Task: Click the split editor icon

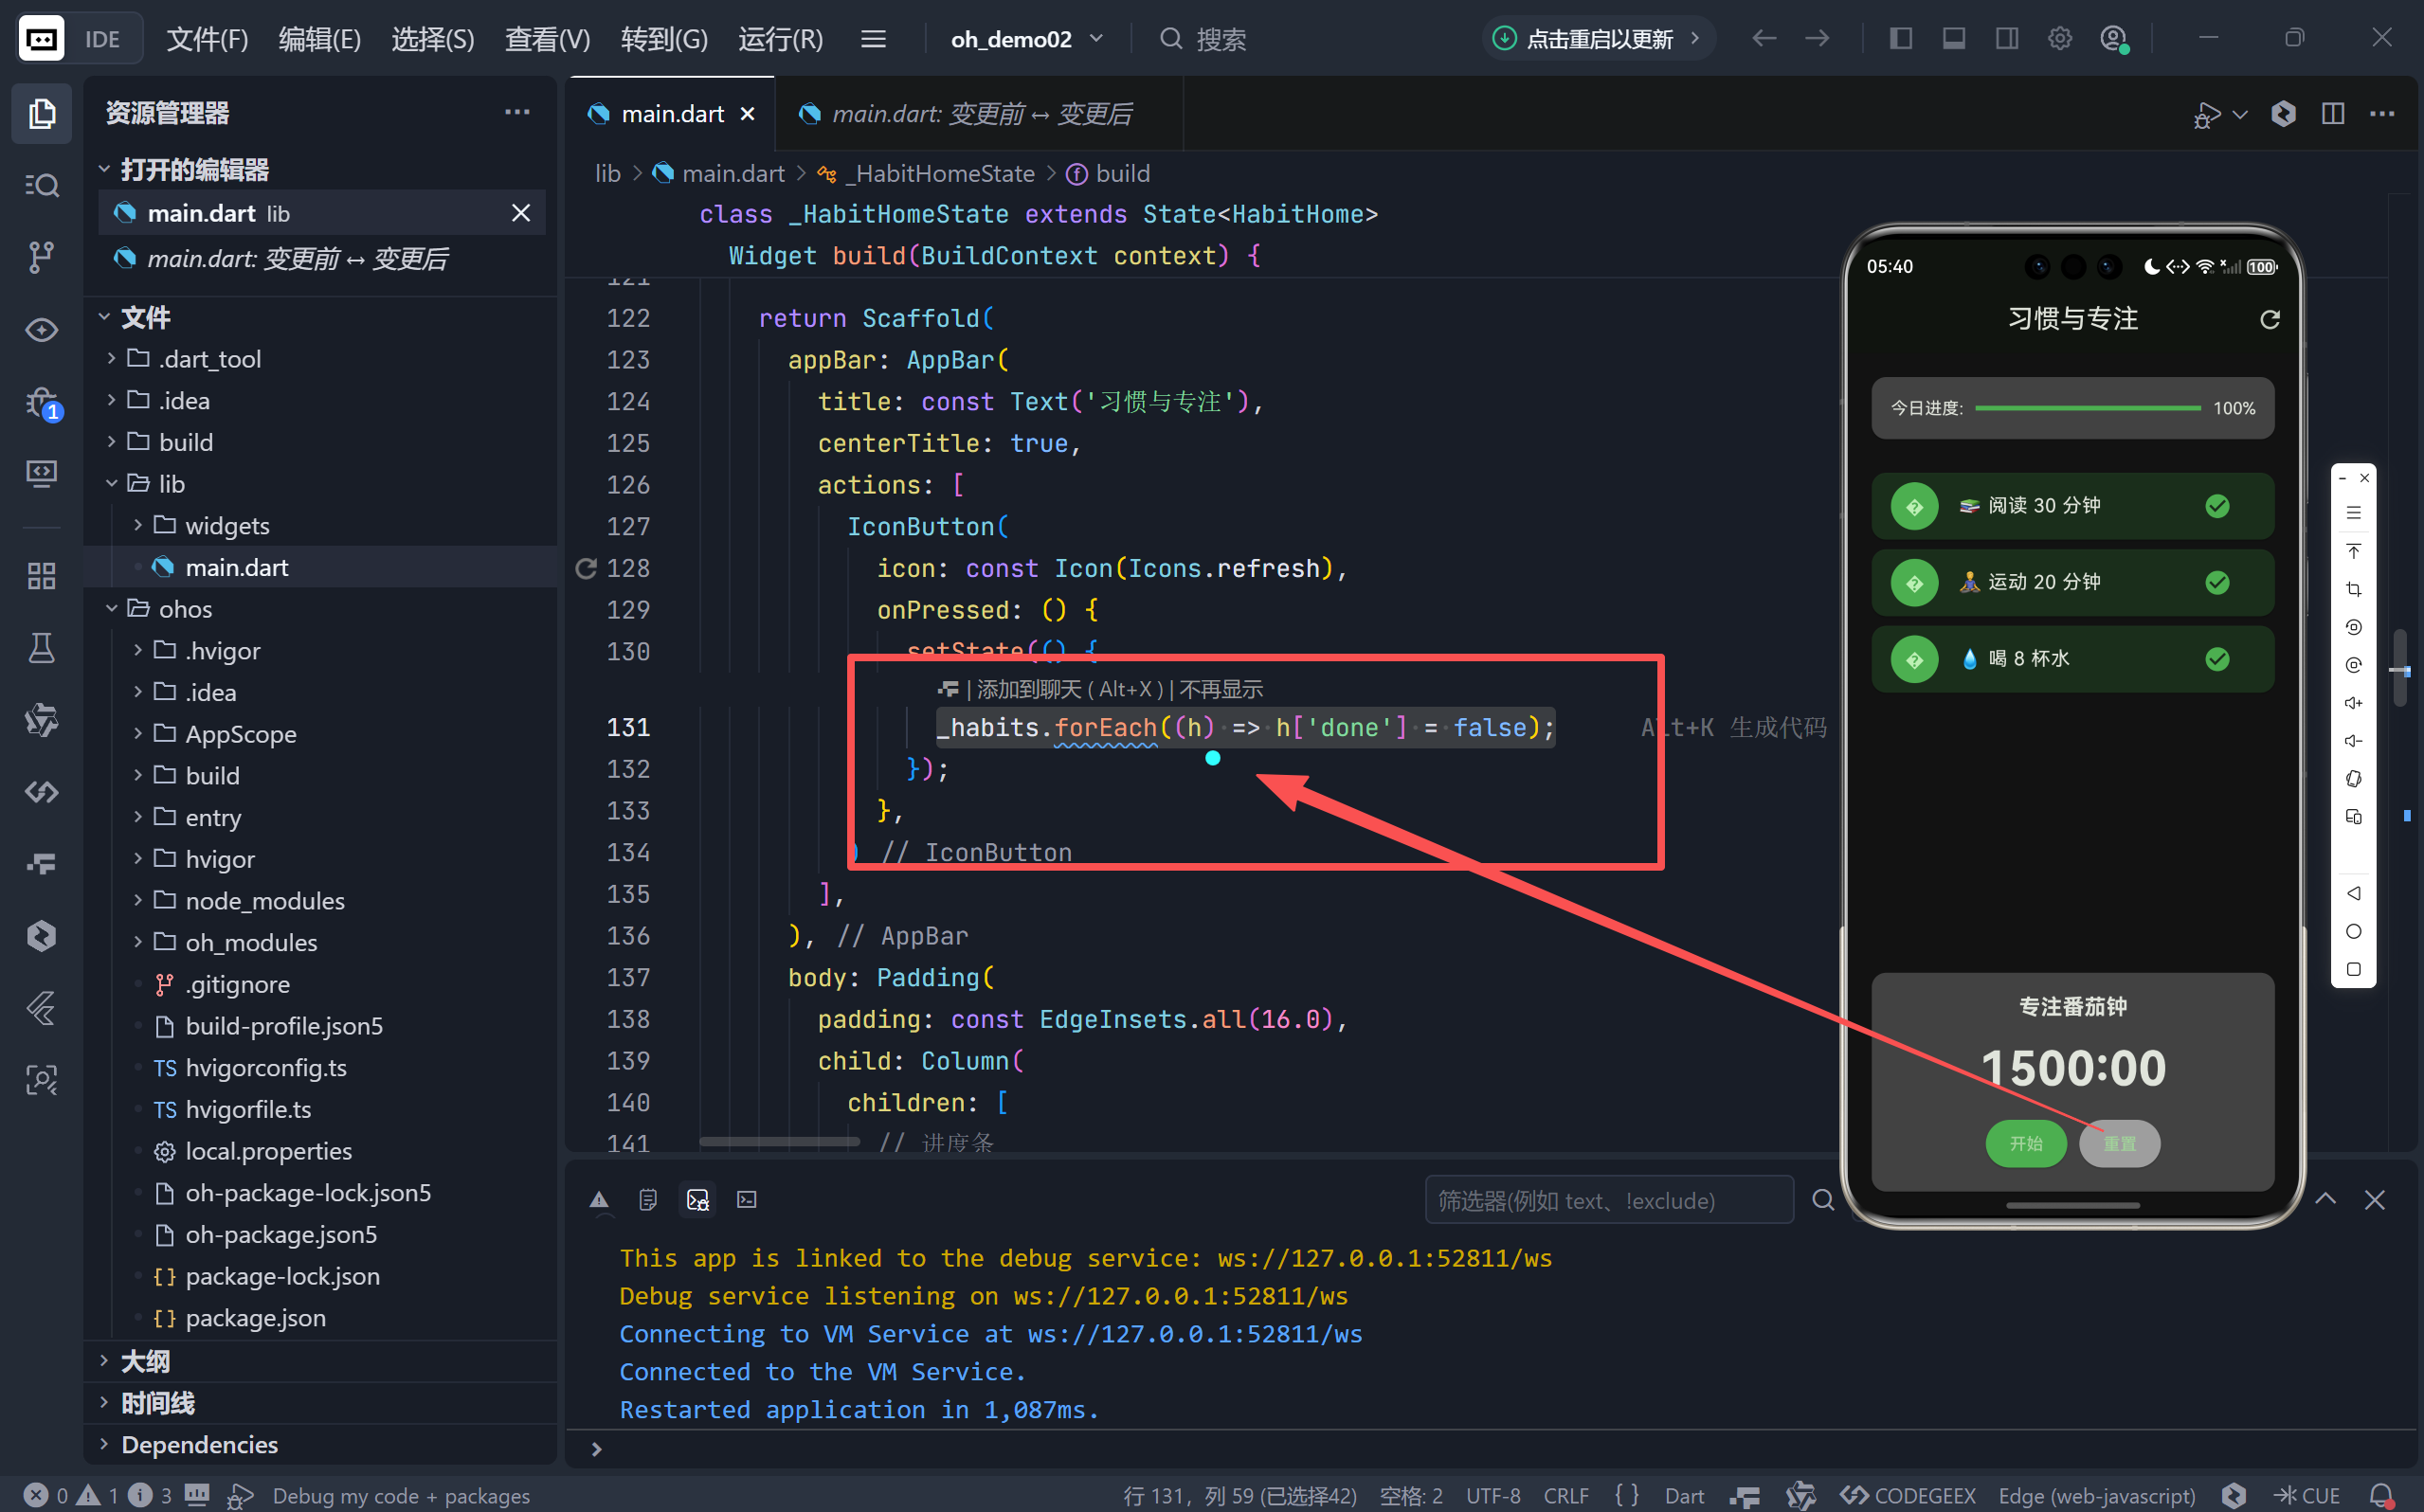Action: [2332, 114]
